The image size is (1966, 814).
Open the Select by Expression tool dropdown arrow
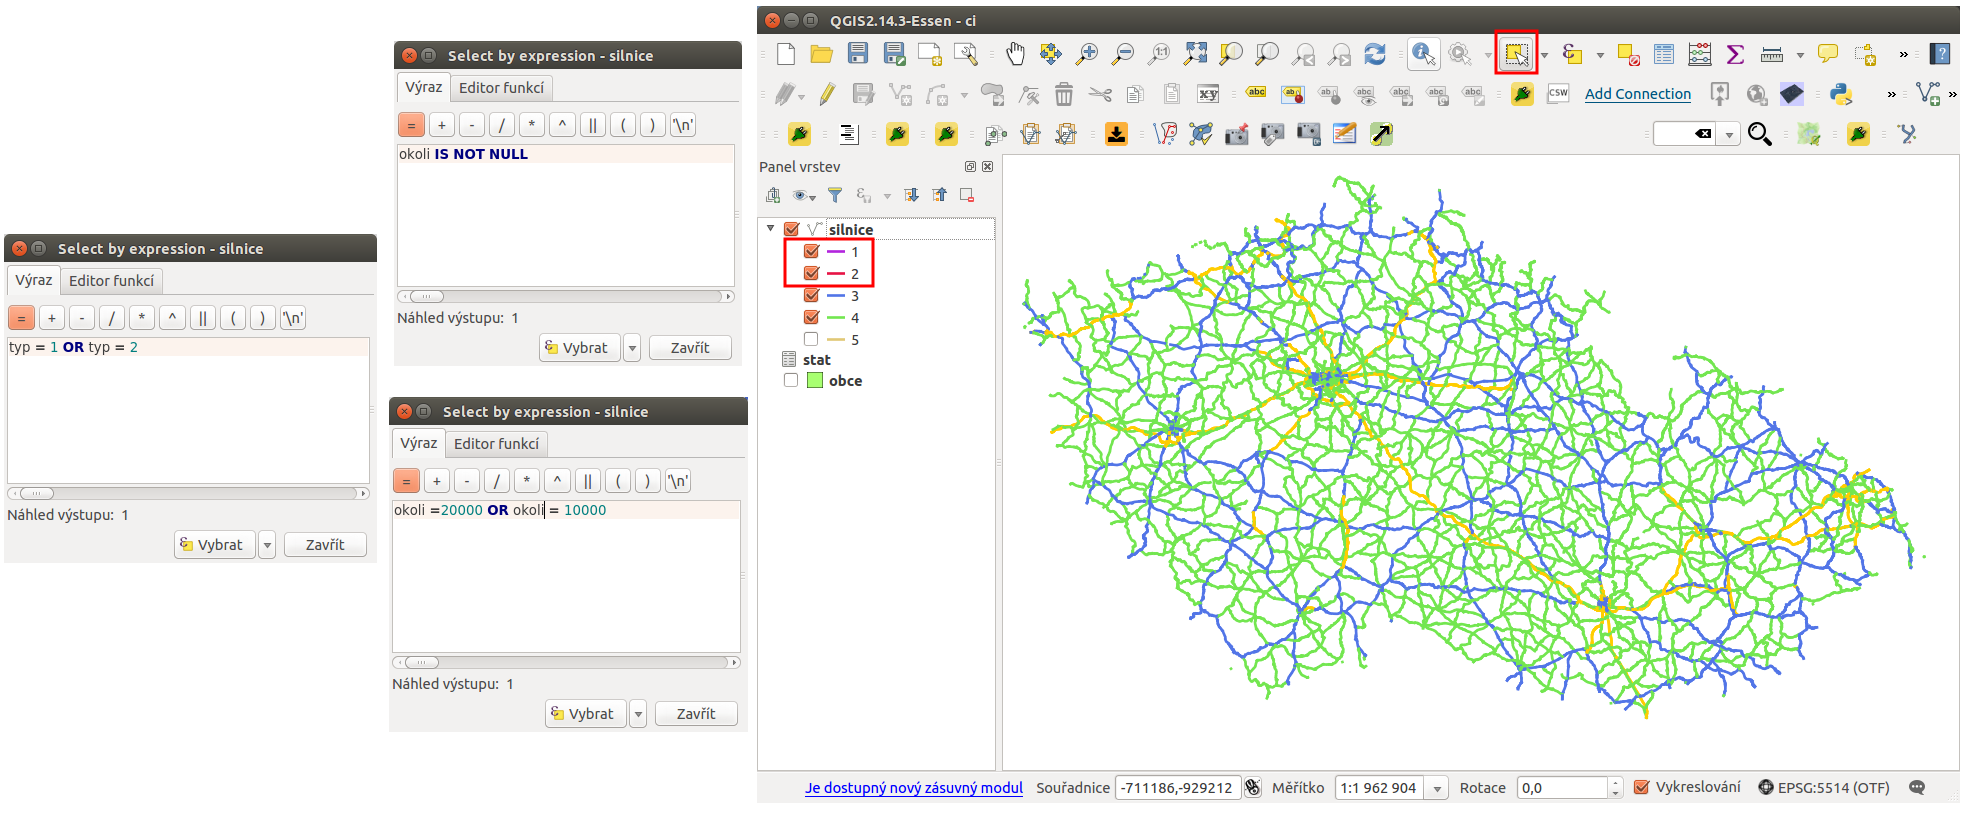click(x=1600, y=55)
